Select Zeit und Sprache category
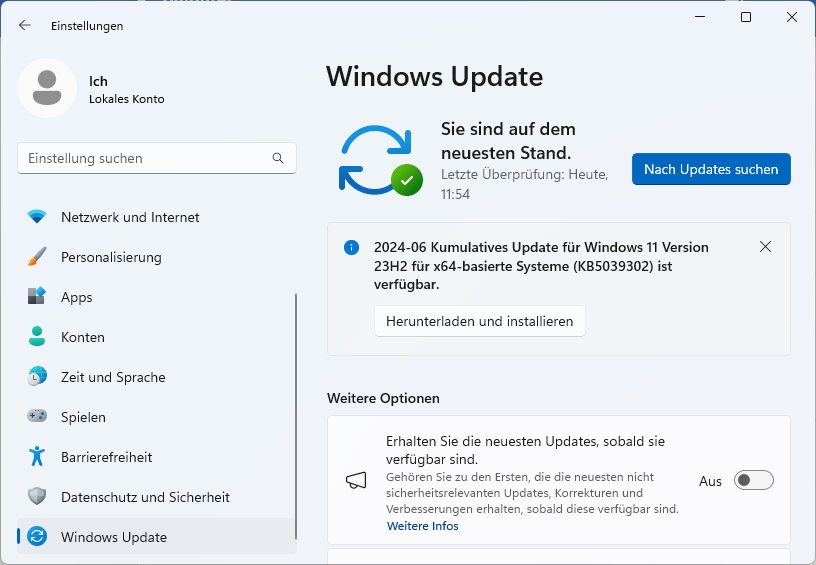816x565 pixels. click(x=156, y=377)
